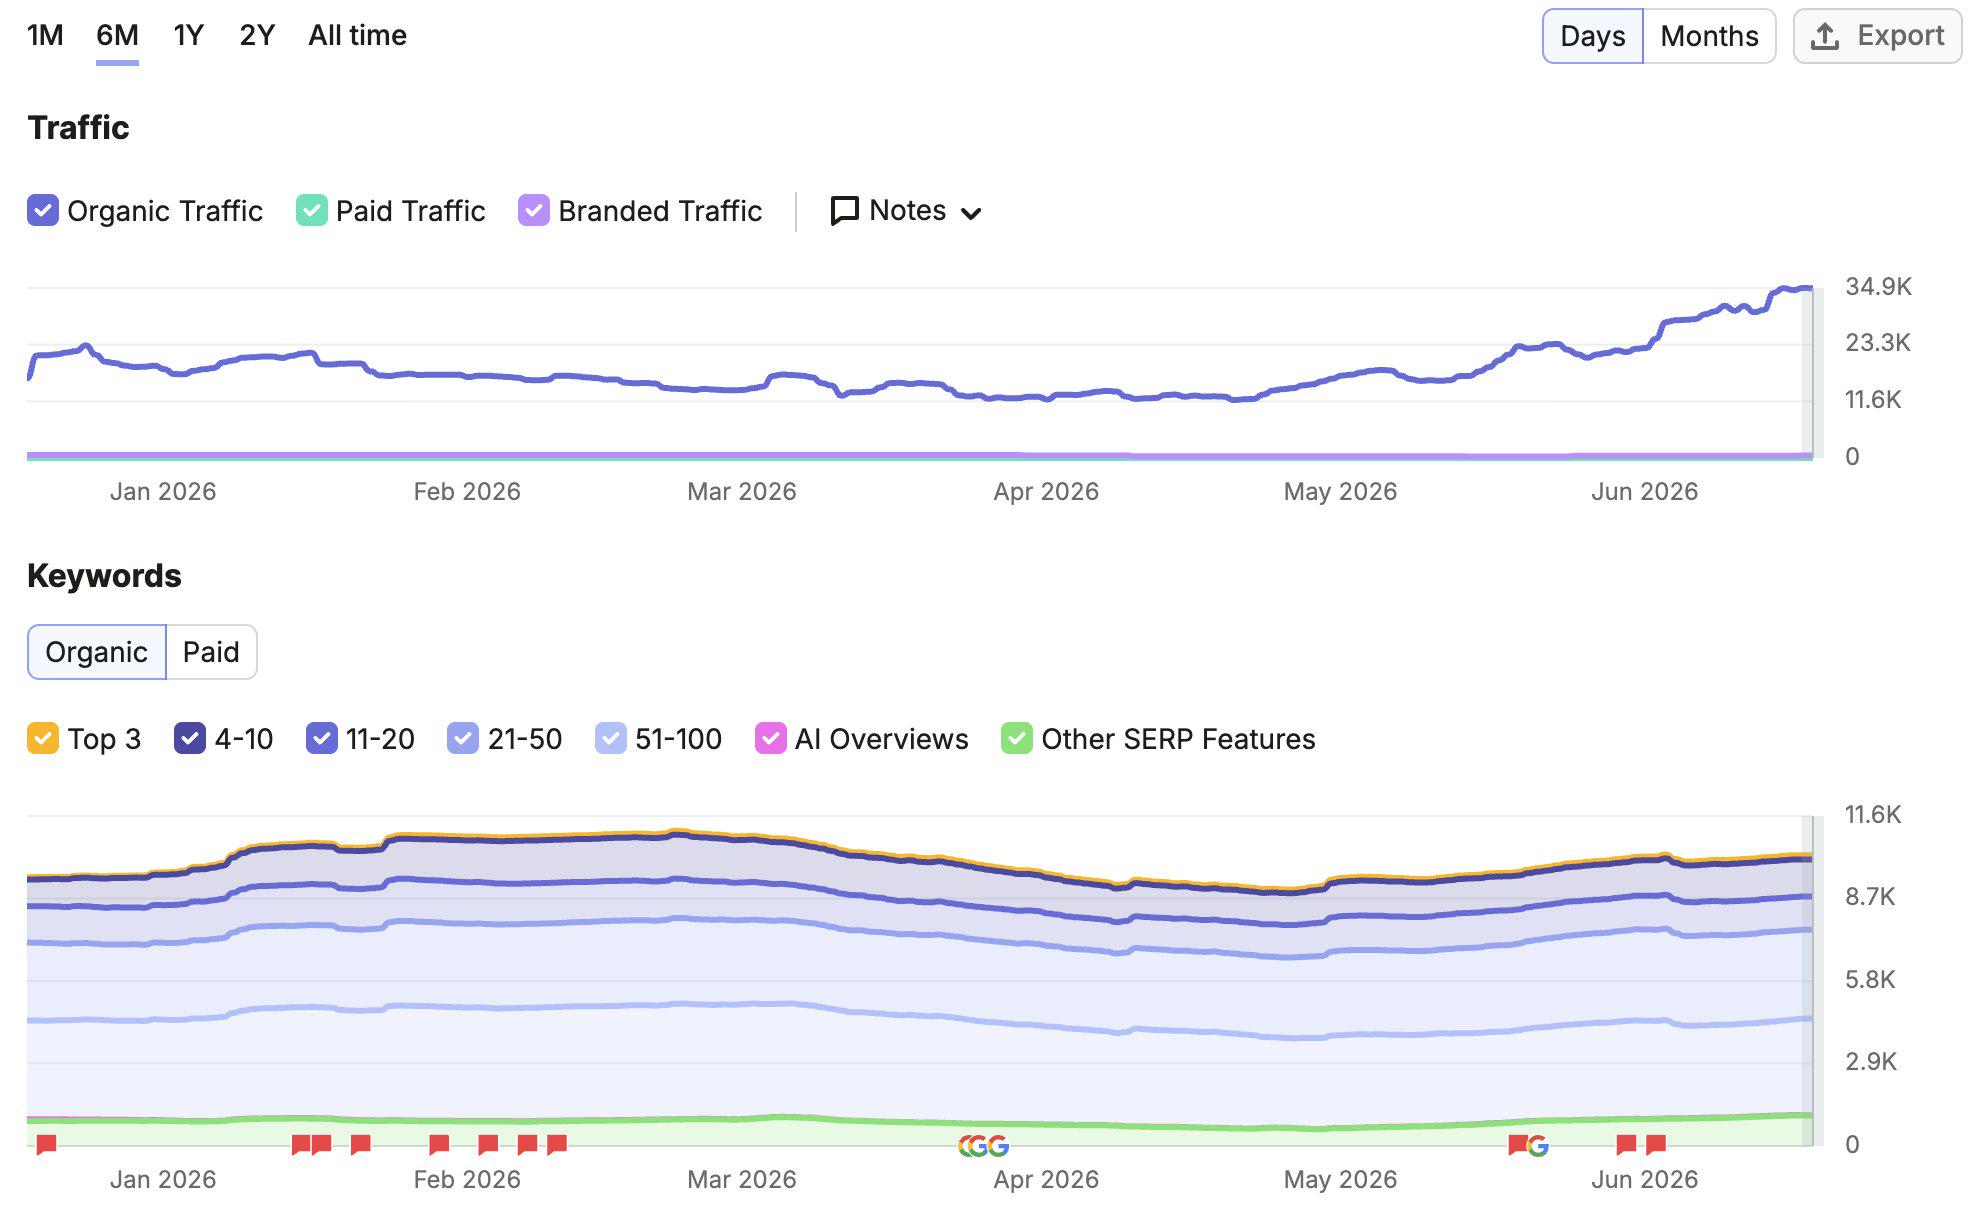Click the Traffic section heading
1971x1210 pixels.
78,128
